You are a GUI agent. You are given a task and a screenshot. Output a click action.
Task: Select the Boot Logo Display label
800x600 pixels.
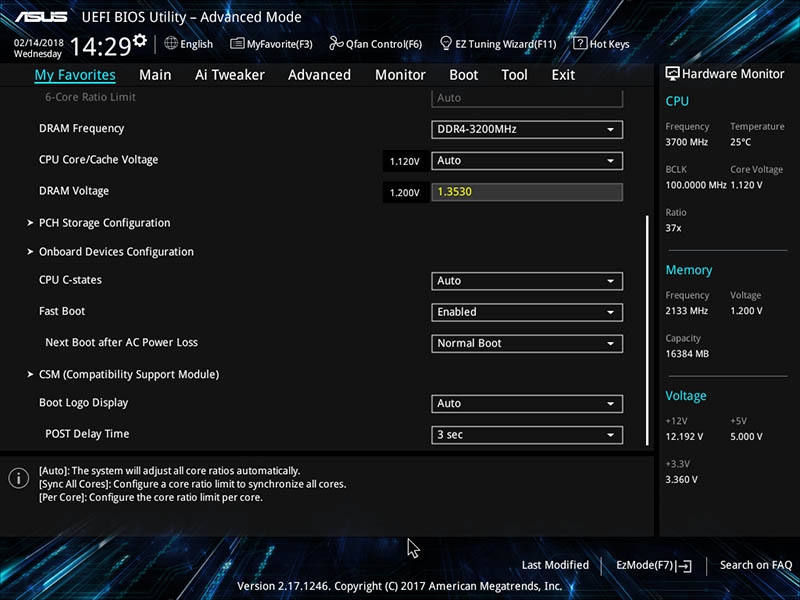pos(84,403)
